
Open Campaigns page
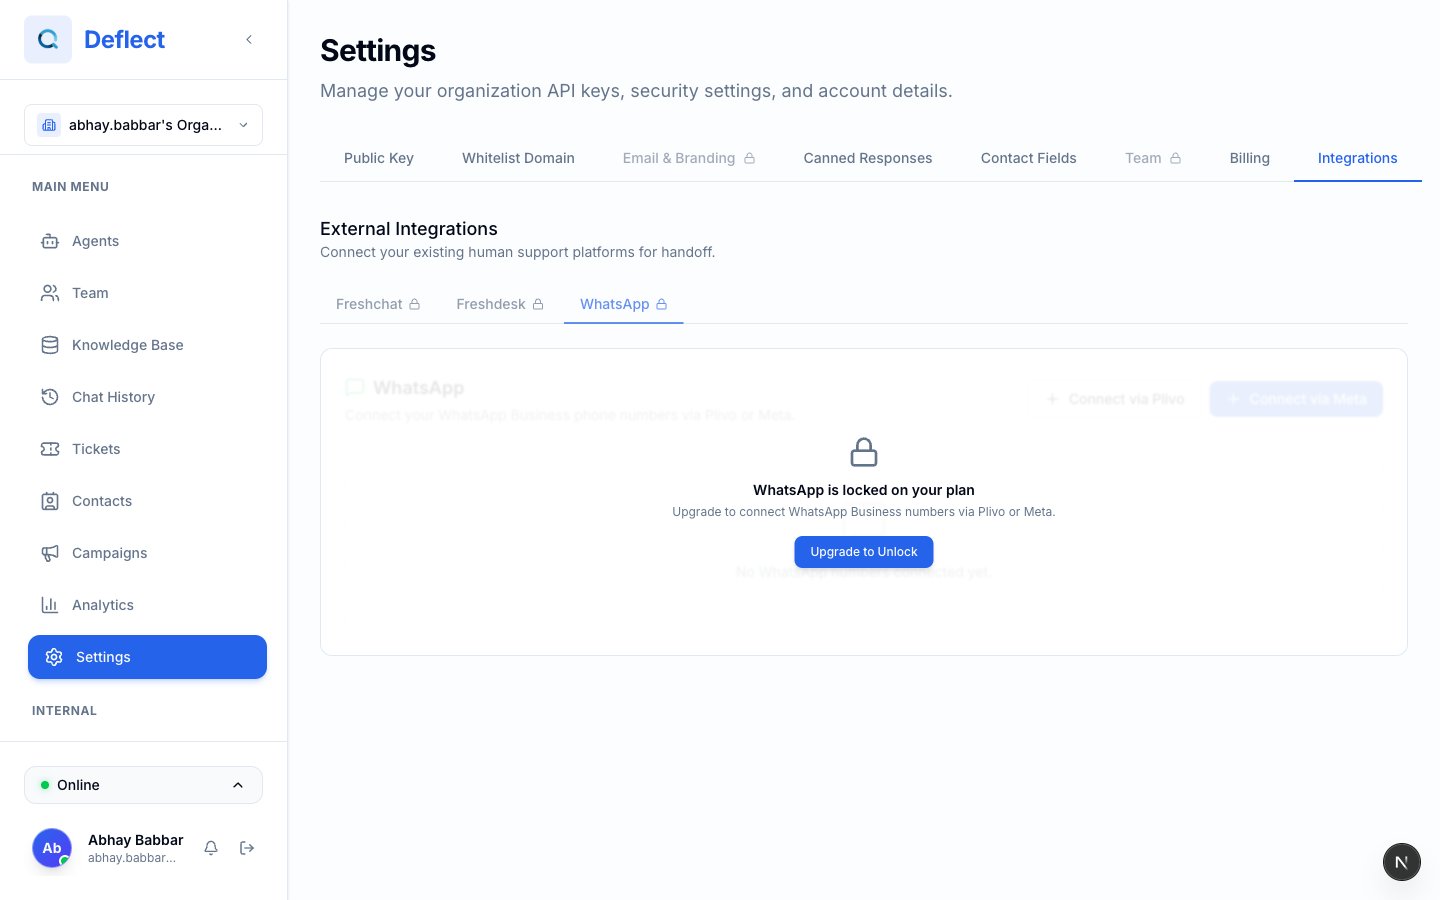pos(147,553)
